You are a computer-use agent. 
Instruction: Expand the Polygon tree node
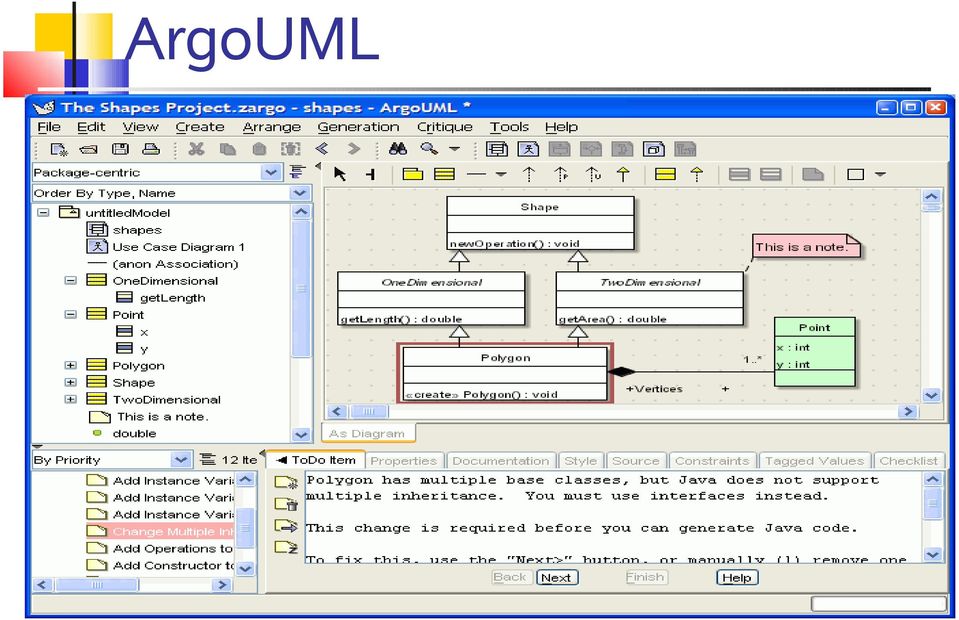point(71,365)
